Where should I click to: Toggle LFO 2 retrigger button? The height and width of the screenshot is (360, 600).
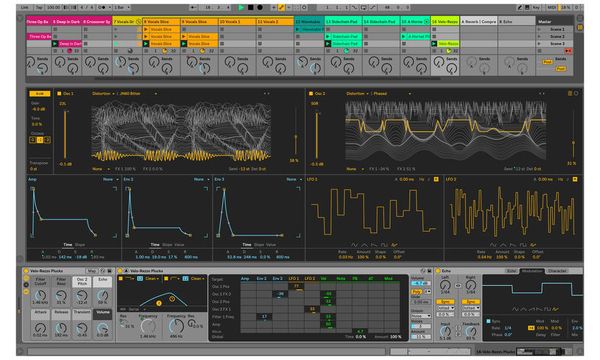point(575,179)
